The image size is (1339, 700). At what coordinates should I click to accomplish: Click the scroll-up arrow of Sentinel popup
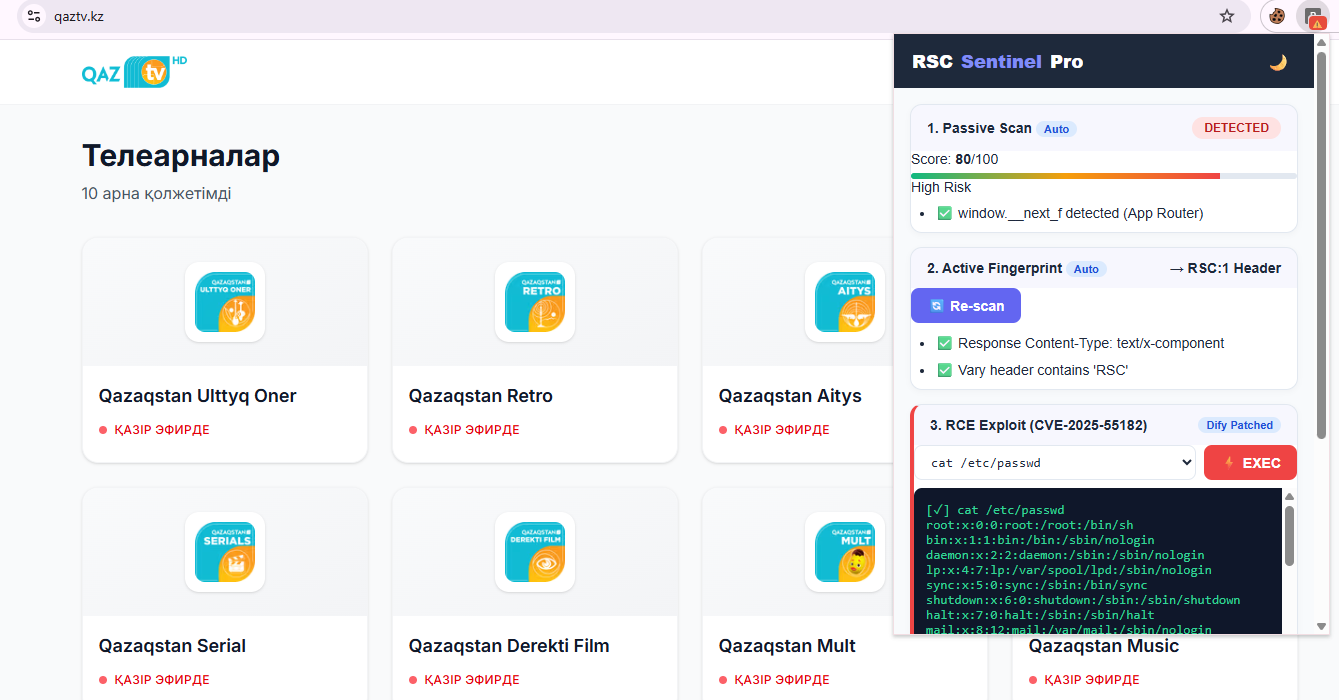point(1322,42)
